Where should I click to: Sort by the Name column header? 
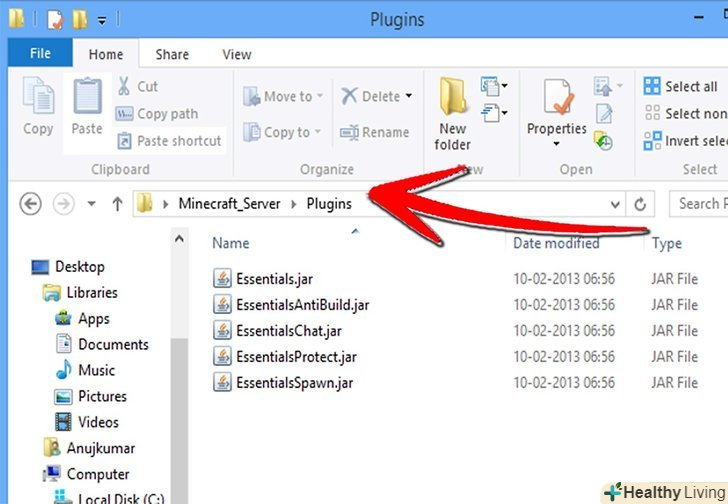click(x=231, y=243)
